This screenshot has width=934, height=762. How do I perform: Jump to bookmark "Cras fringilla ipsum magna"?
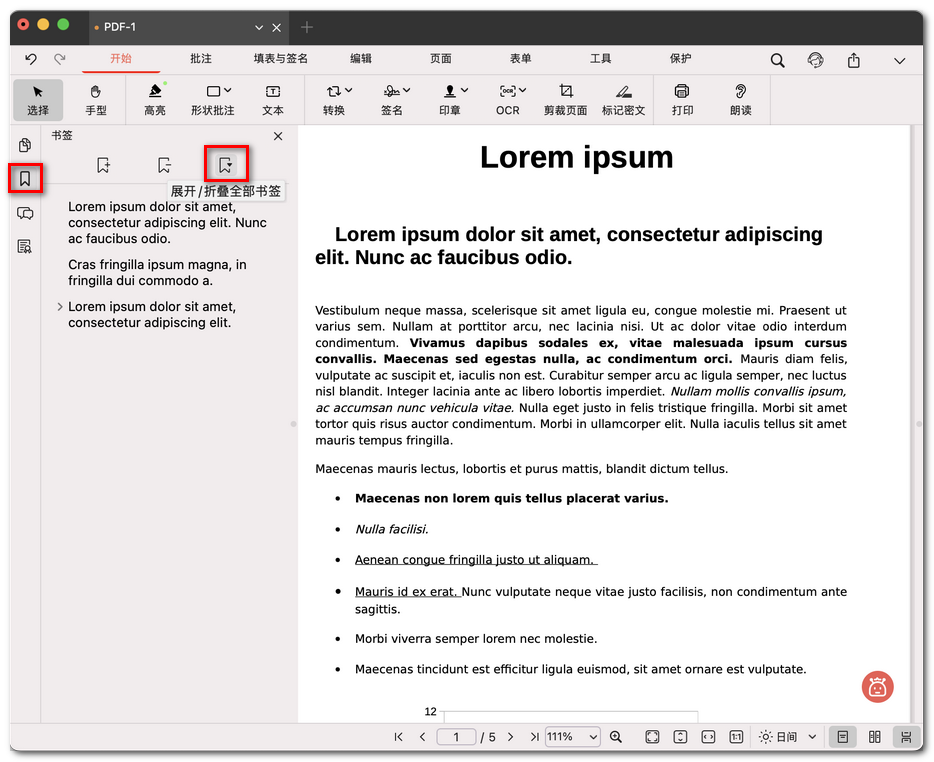pos(157,272)
